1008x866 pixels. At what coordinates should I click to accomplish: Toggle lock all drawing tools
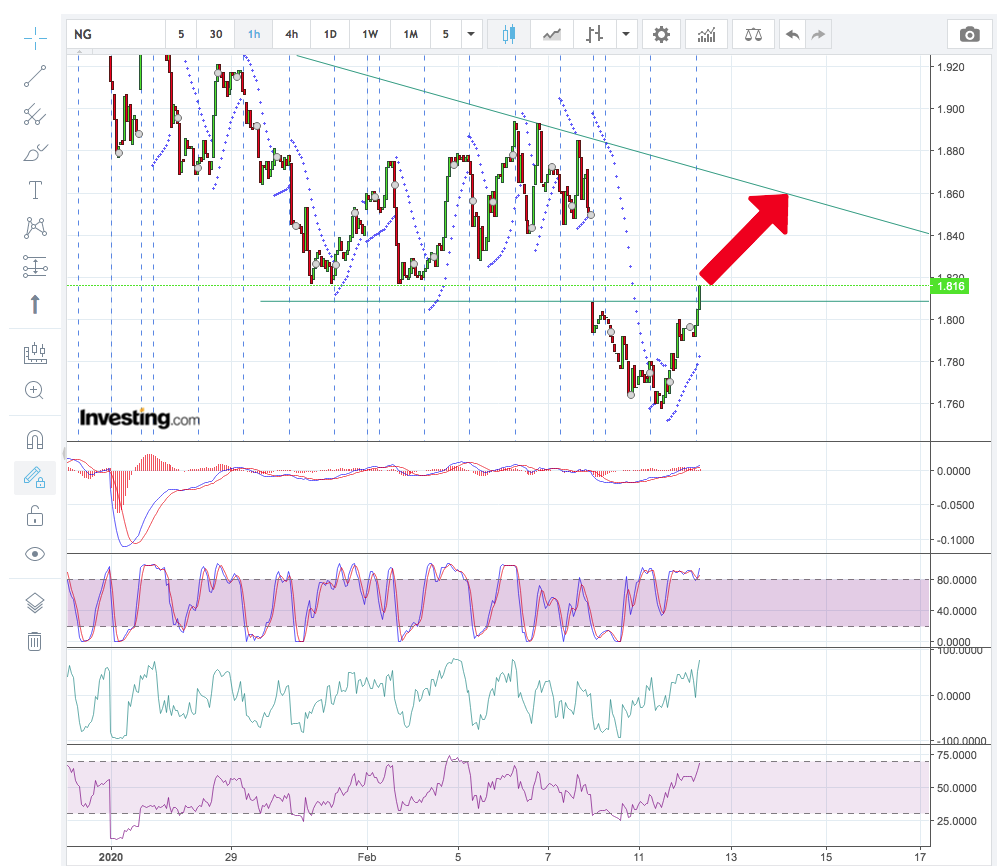pos(34,516)
